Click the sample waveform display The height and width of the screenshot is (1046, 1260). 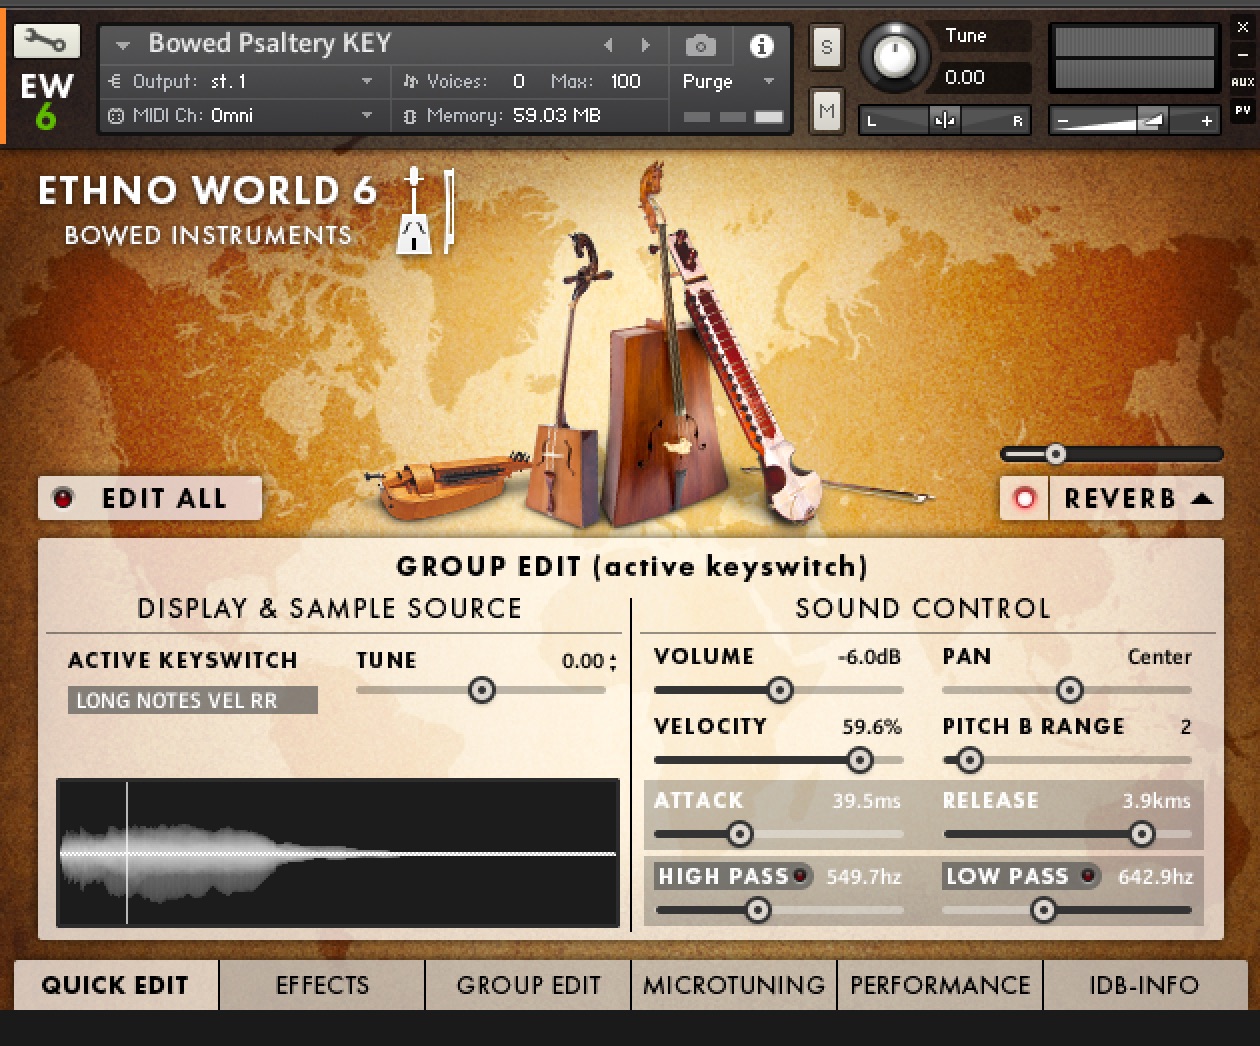(x=338, y=853)
